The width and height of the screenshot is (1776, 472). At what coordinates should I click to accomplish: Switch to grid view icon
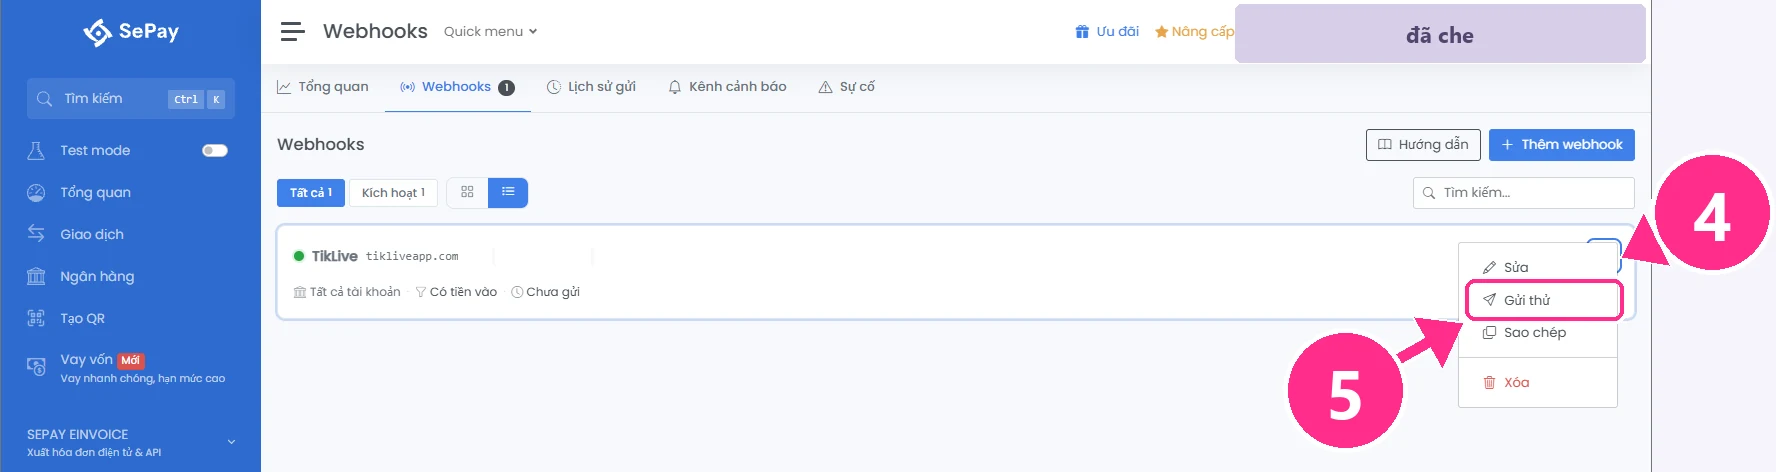467,192
